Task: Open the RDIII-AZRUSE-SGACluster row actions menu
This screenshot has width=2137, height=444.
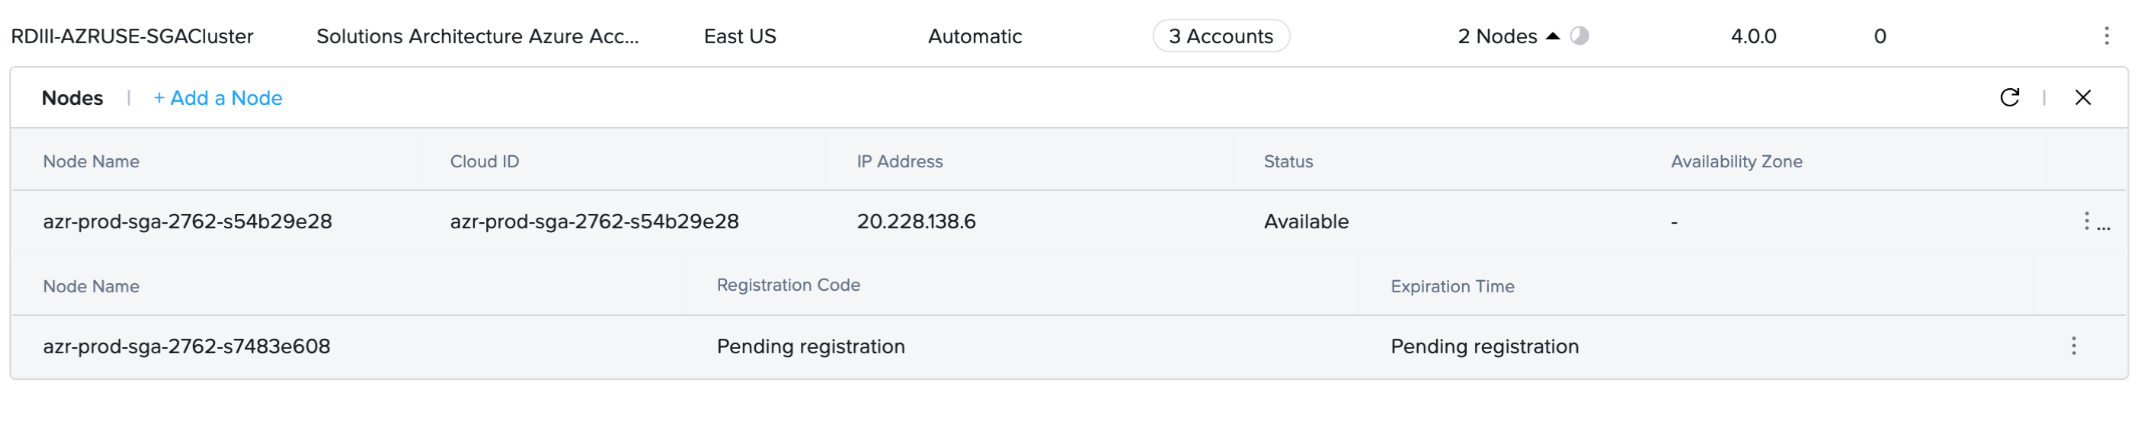Action: 2106,36
